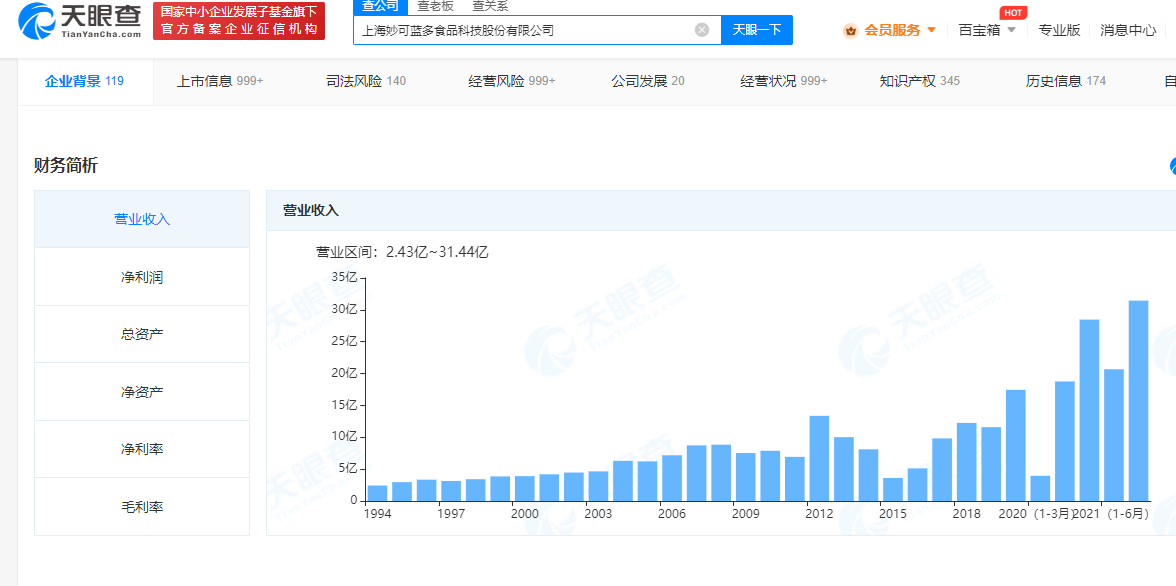Click the 会员服务 link
1176x586 pixels.
892,30
